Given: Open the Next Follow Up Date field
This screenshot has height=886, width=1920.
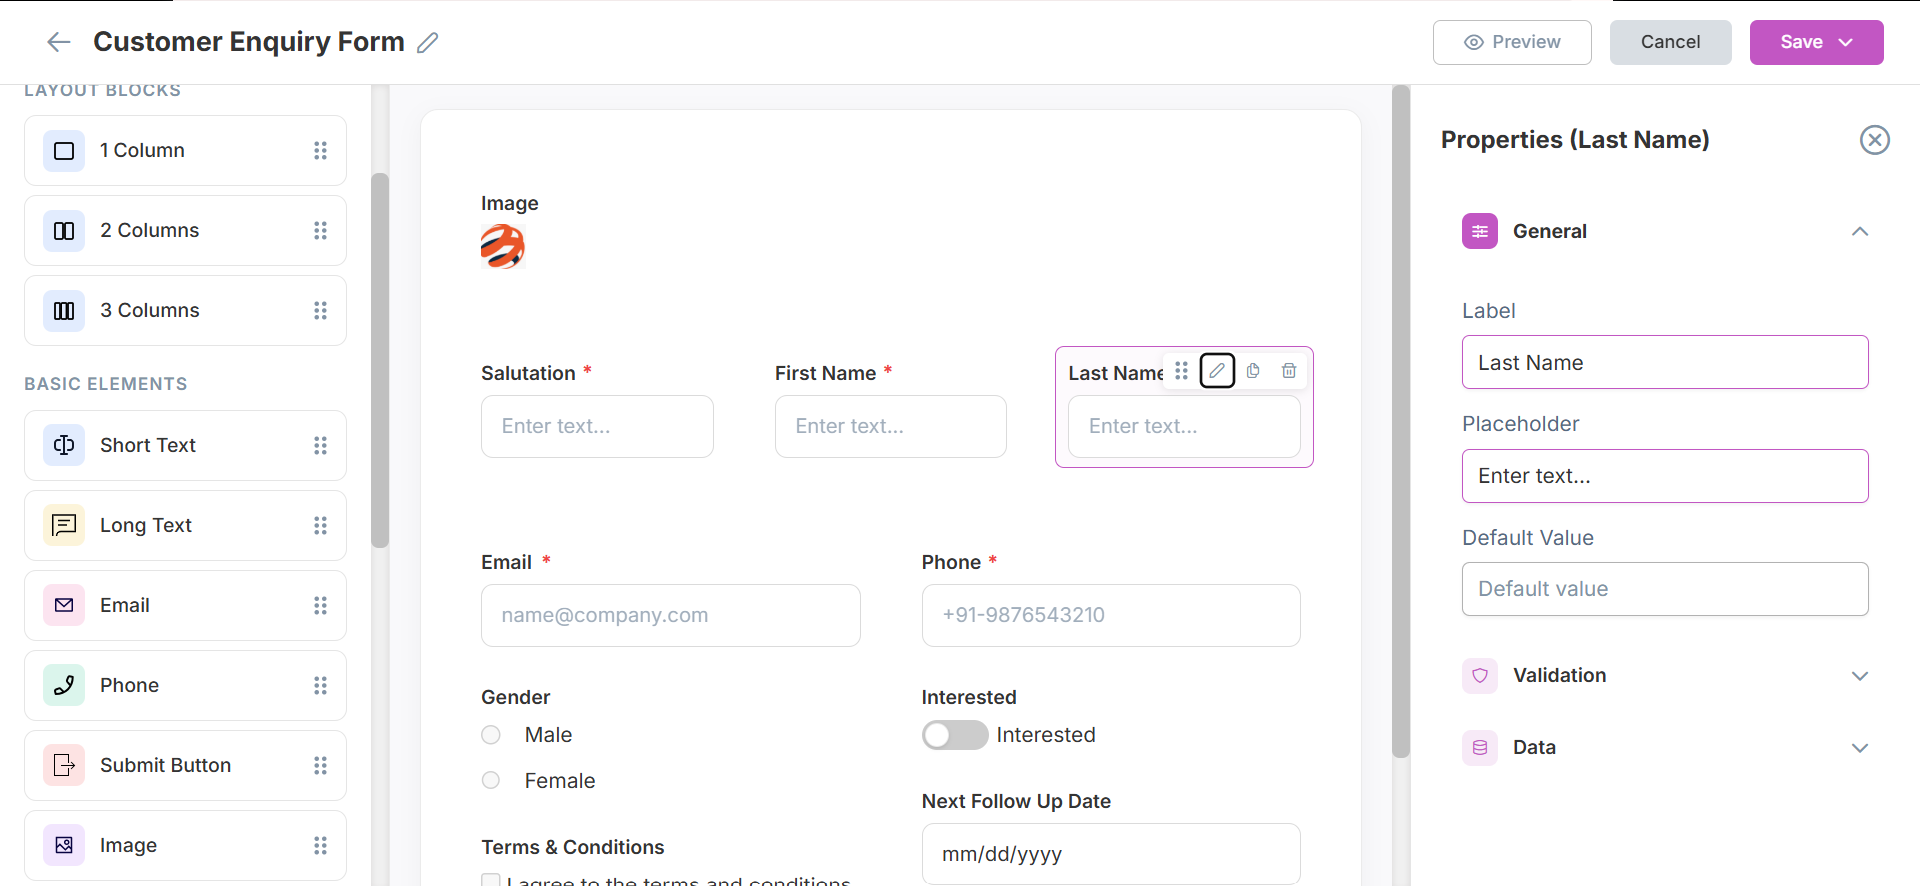Looking at the screenshot, I should pos(1111,854).
